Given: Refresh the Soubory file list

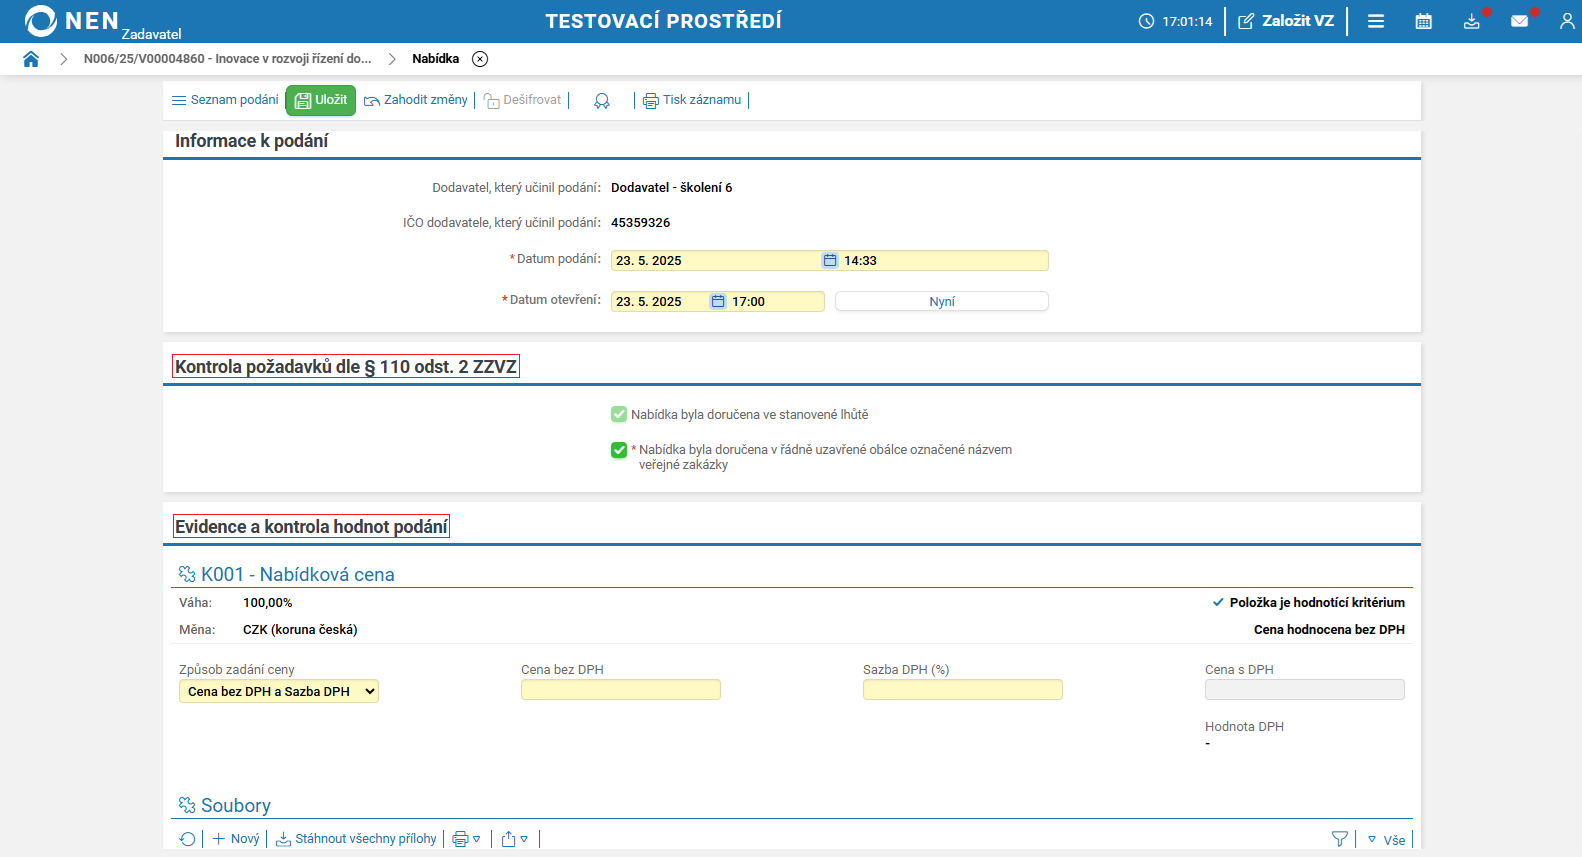Looking at the screenshot, I should [187, 839].
